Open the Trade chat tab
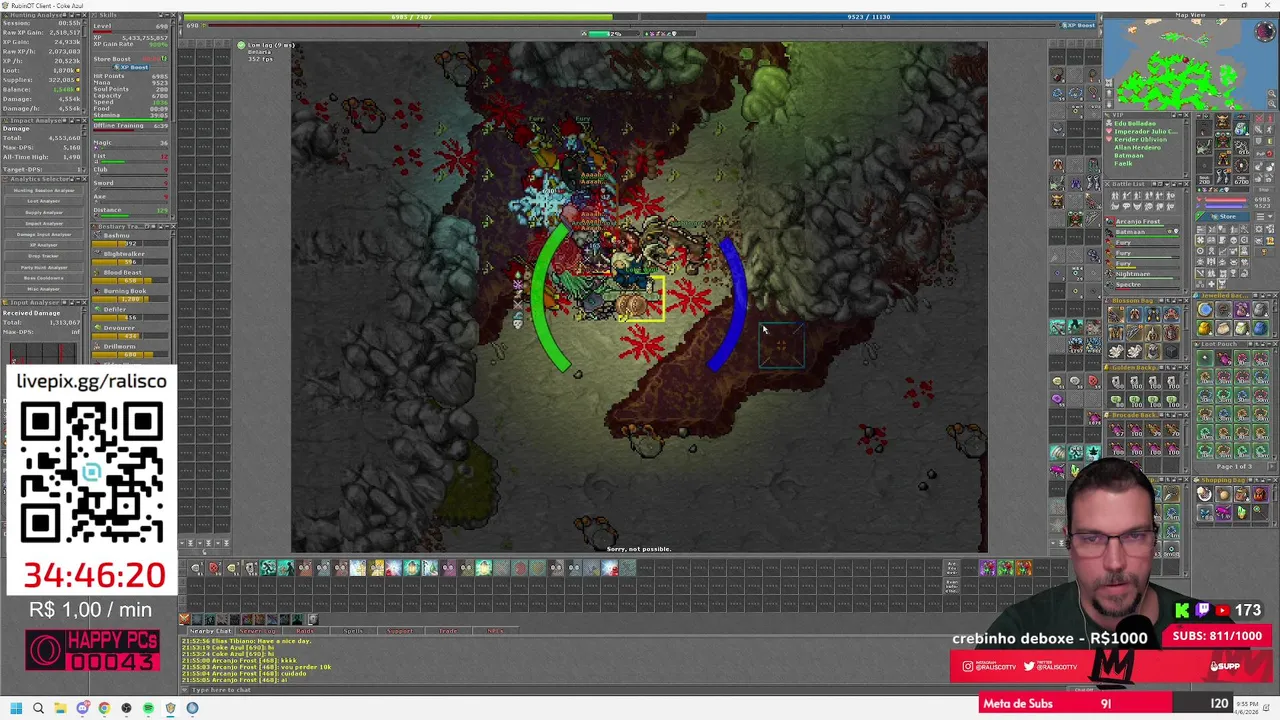Screen dimensions: 1280x720 pos(447,631)
